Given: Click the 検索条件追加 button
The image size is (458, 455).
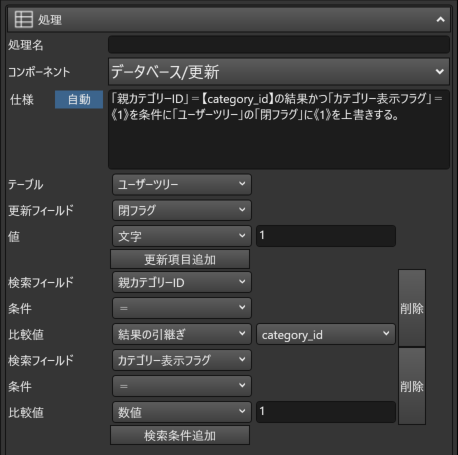Looking at the screenshot, I should [x=180, y=435].
